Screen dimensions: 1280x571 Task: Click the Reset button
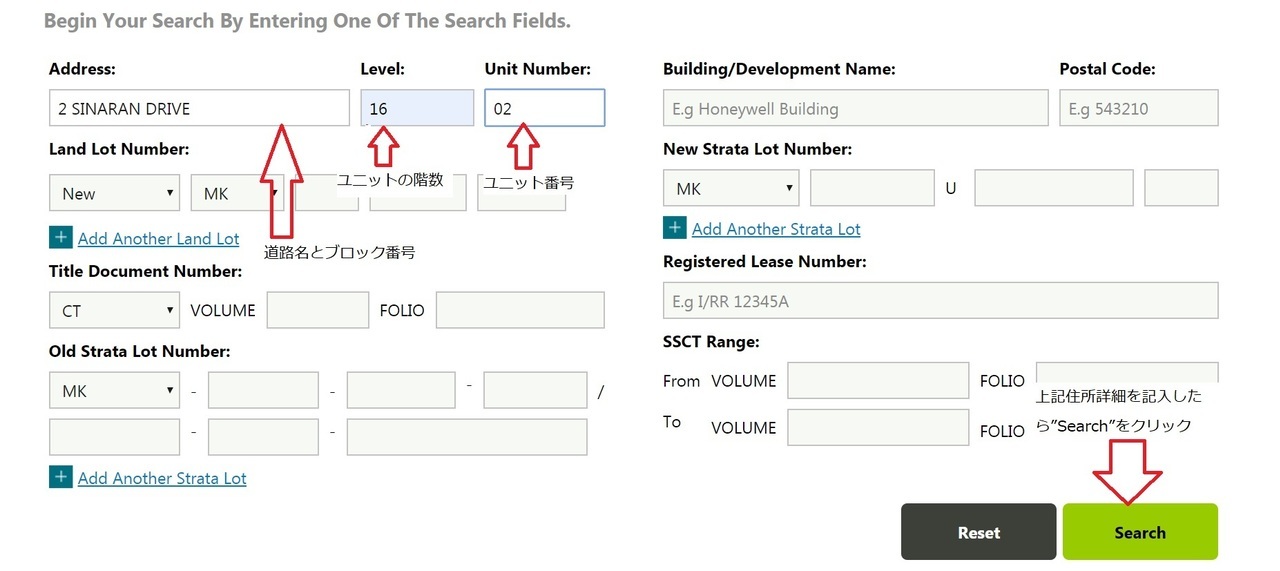tap(978, 532)
